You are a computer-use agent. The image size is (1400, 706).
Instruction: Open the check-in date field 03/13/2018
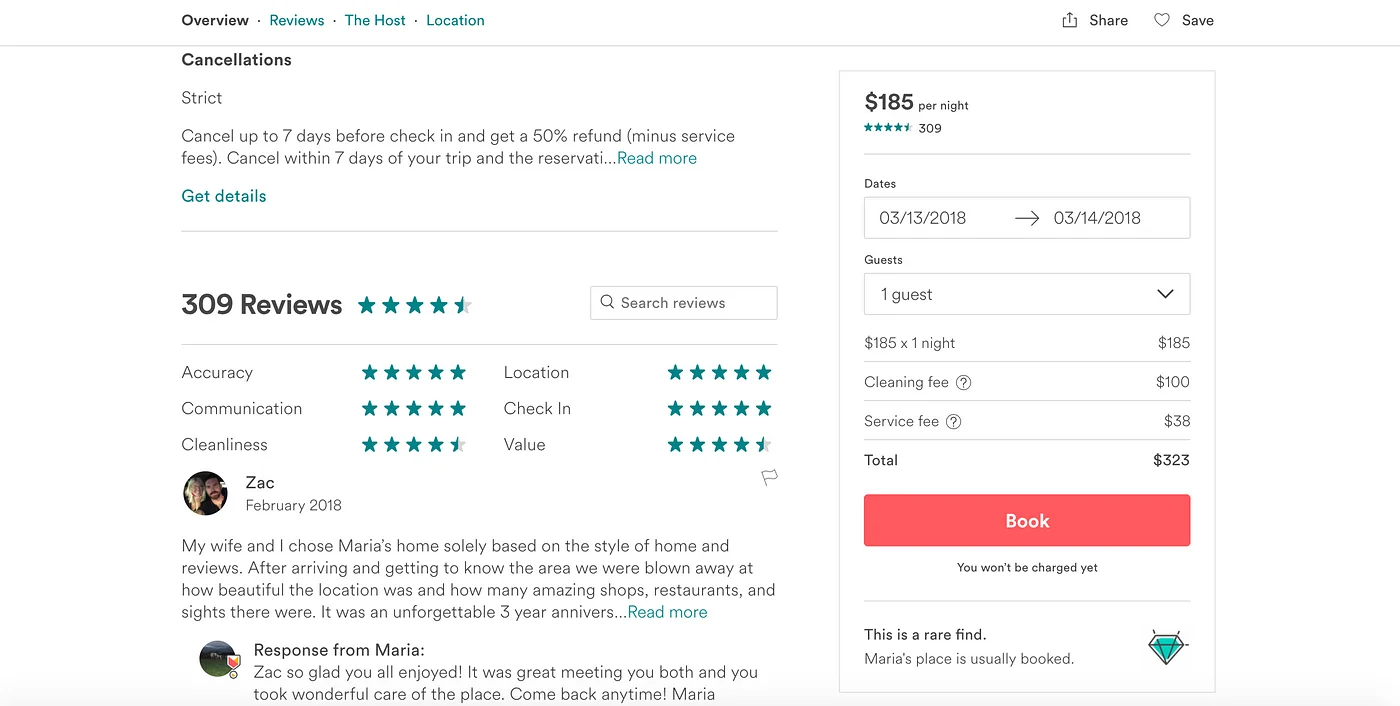pos(923,217)
